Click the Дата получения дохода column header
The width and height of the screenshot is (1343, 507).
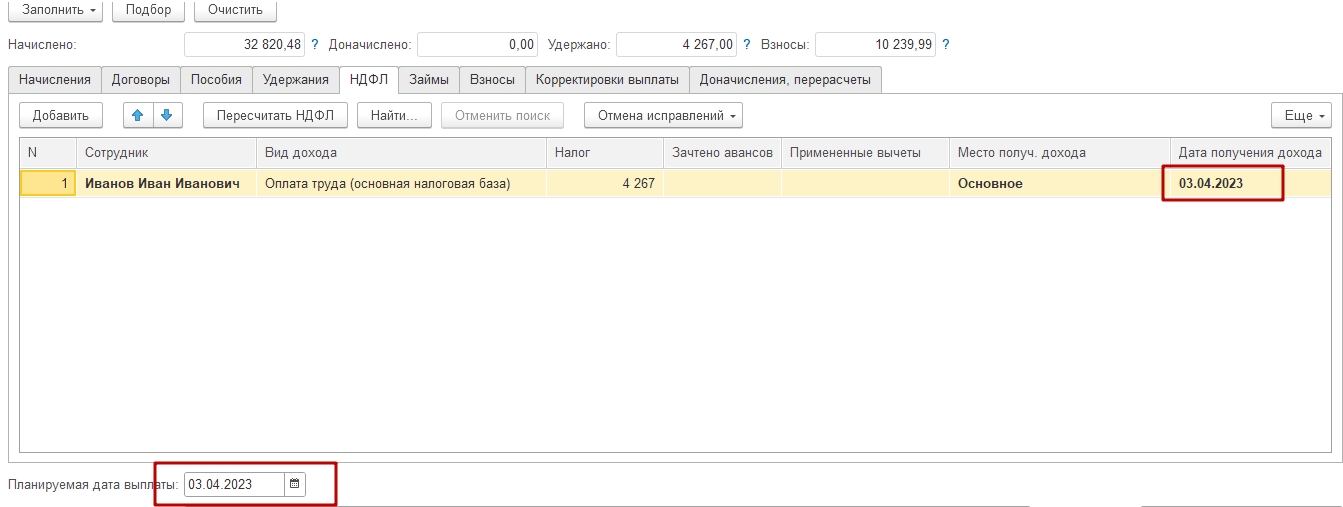point(1250,153)
